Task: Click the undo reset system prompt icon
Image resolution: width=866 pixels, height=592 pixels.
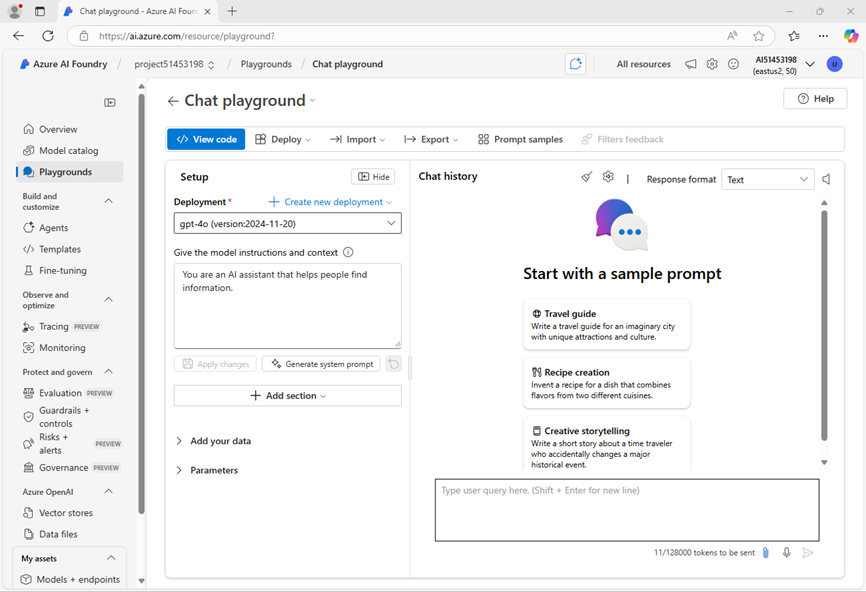Action: [393, 364]
